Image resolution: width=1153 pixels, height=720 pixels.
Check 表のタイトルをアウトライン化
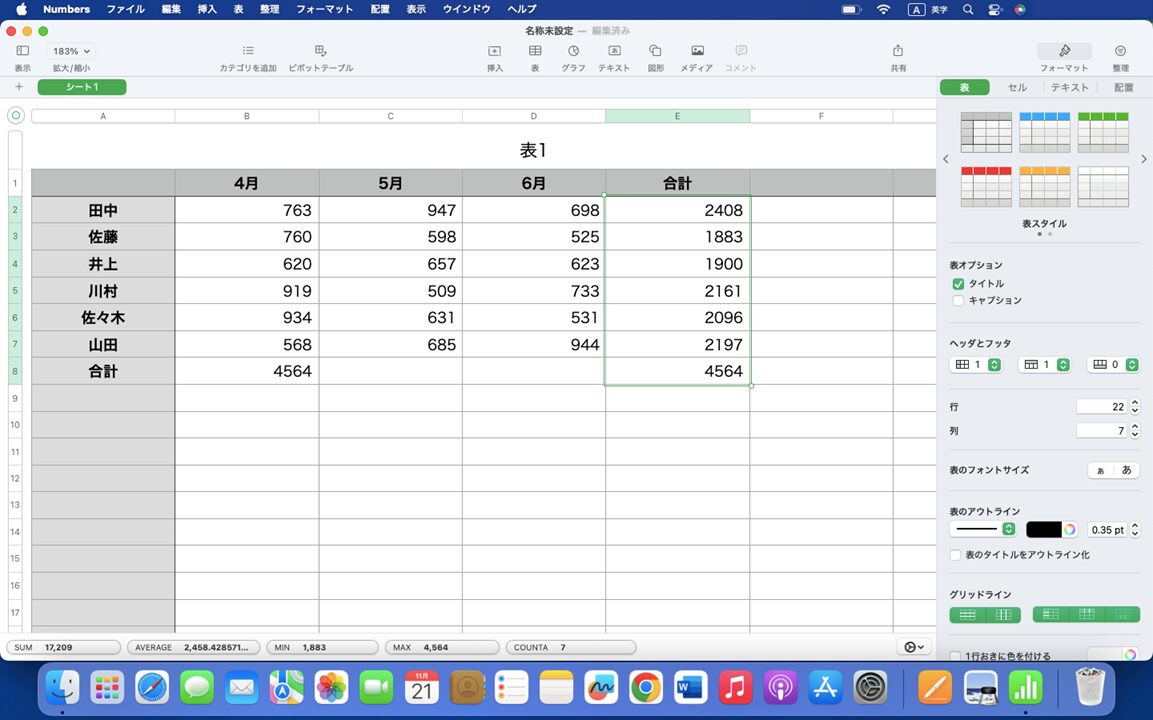(954, 555)
